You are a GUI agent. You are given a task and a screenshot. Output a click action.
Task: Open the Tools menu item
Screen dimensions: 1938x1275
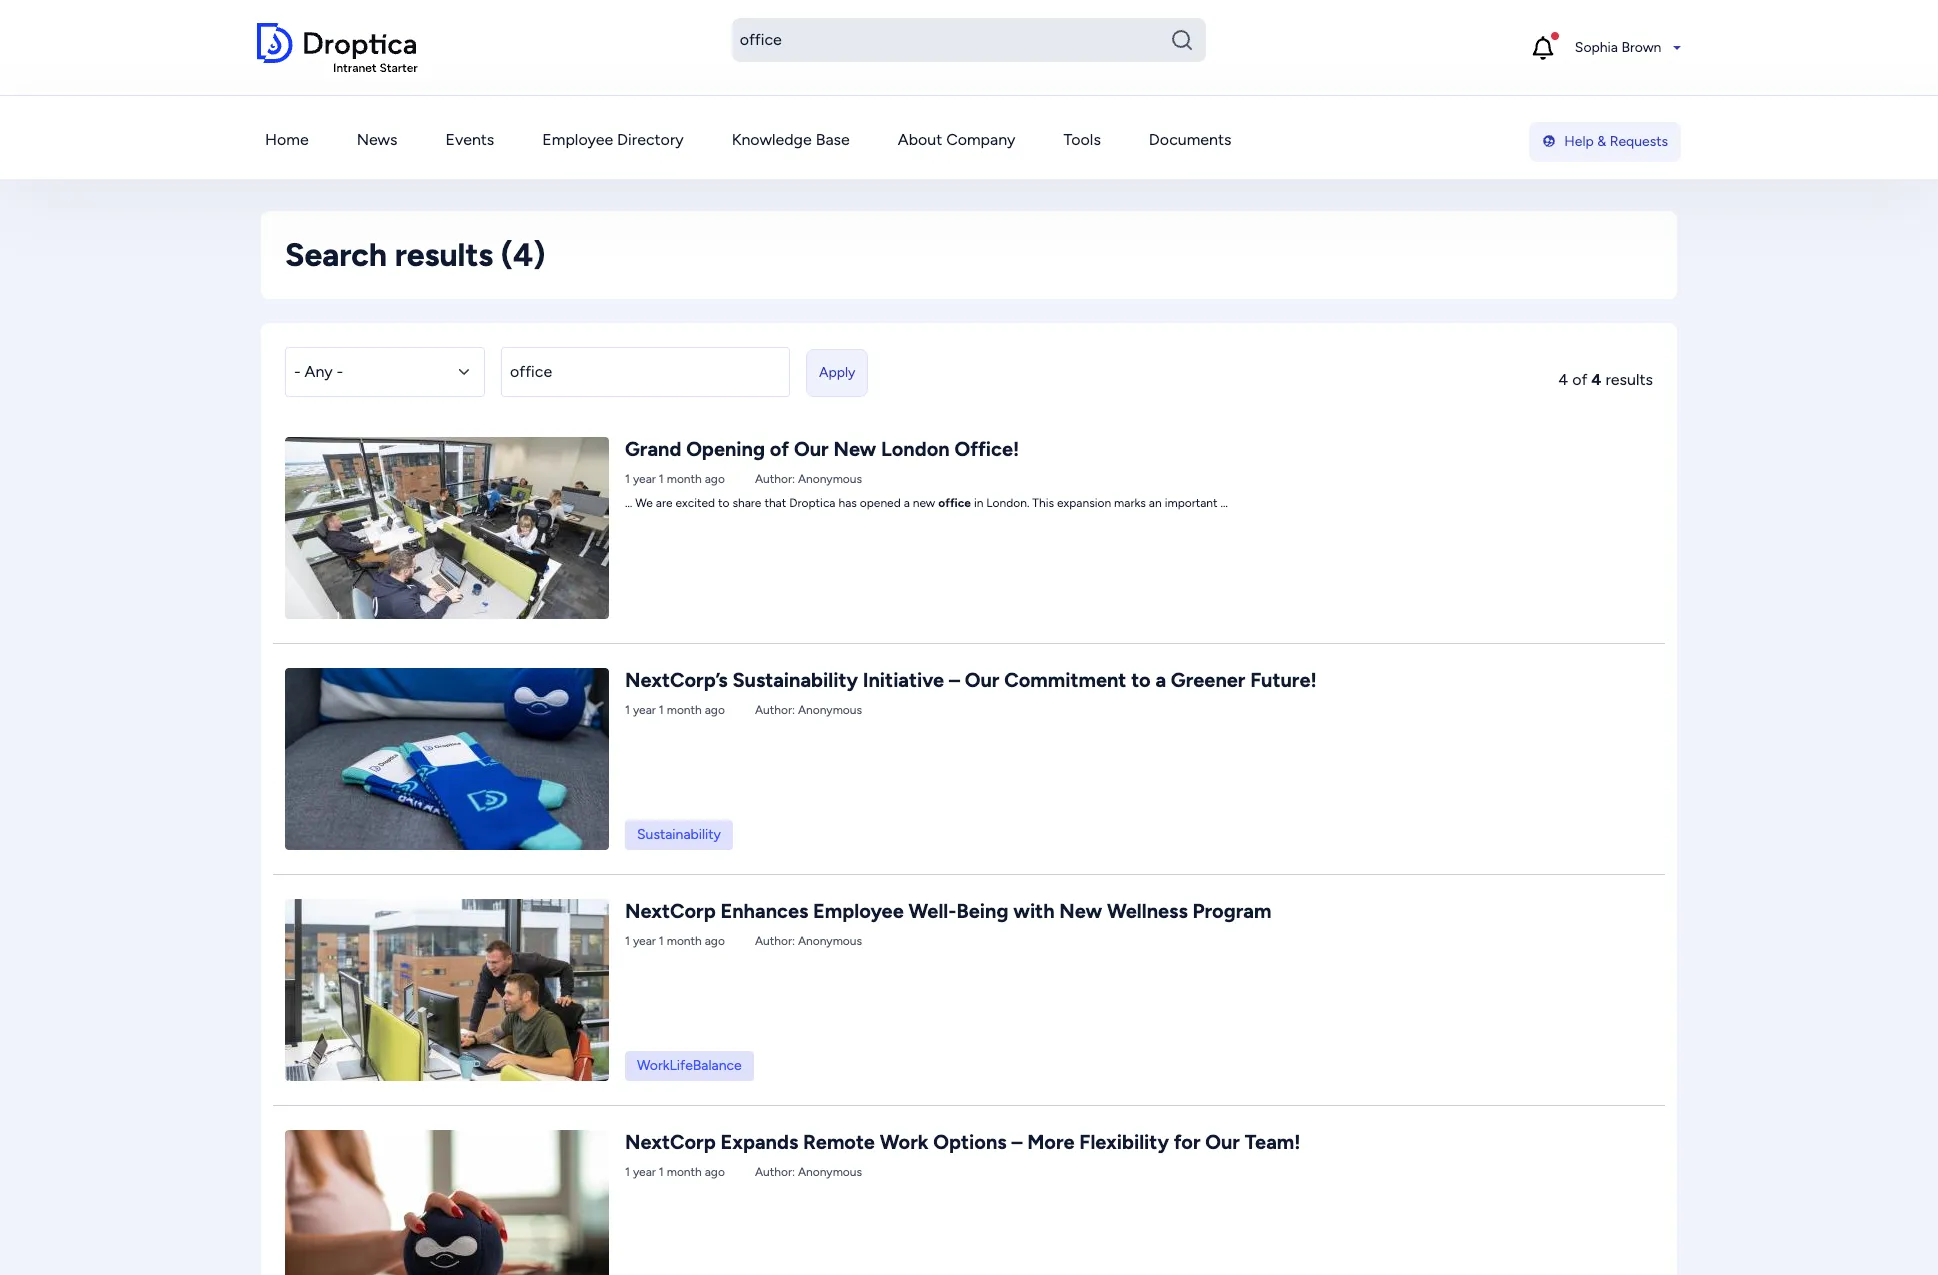click(x=1082, y=140)
